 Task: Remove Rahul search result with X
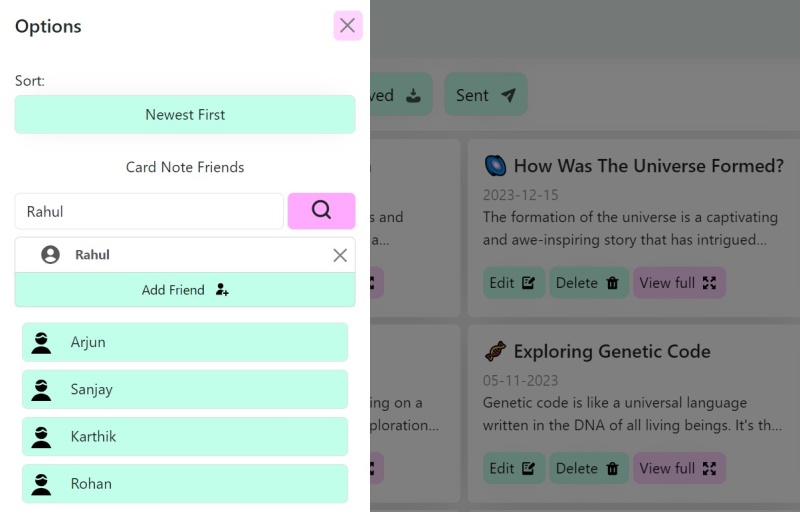(340, 255)
